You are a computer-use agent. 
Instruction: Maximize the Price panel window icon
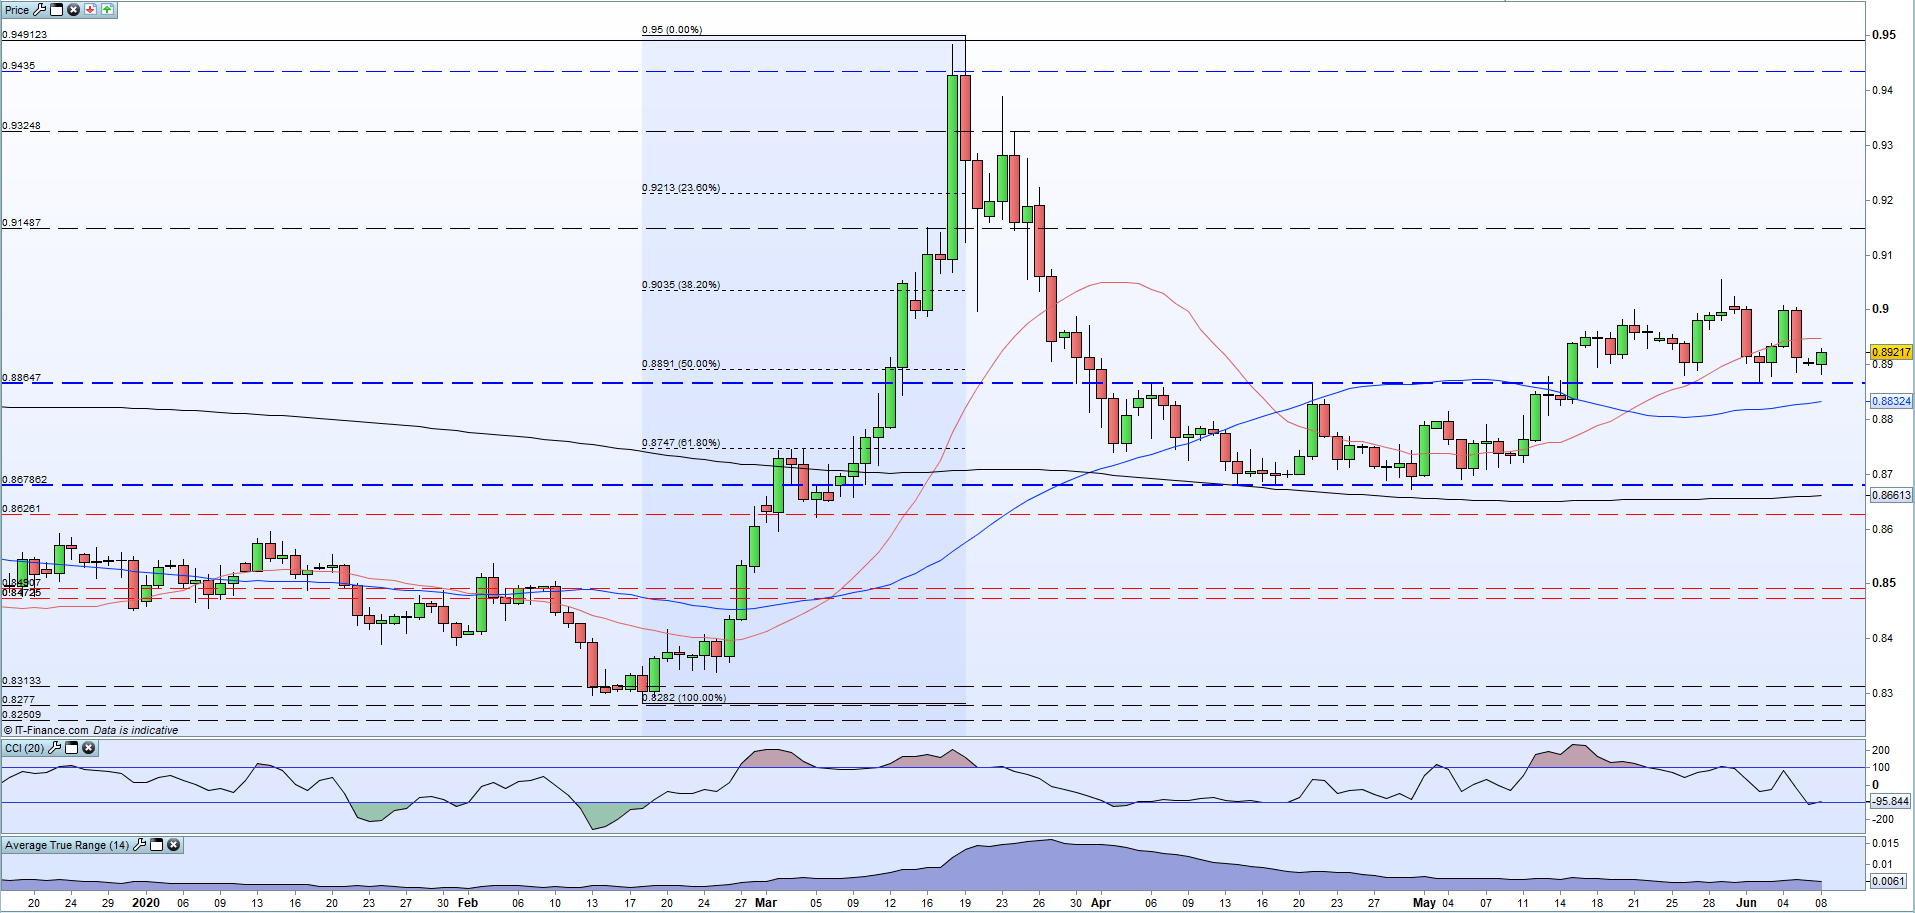click(x=57, y=9)
